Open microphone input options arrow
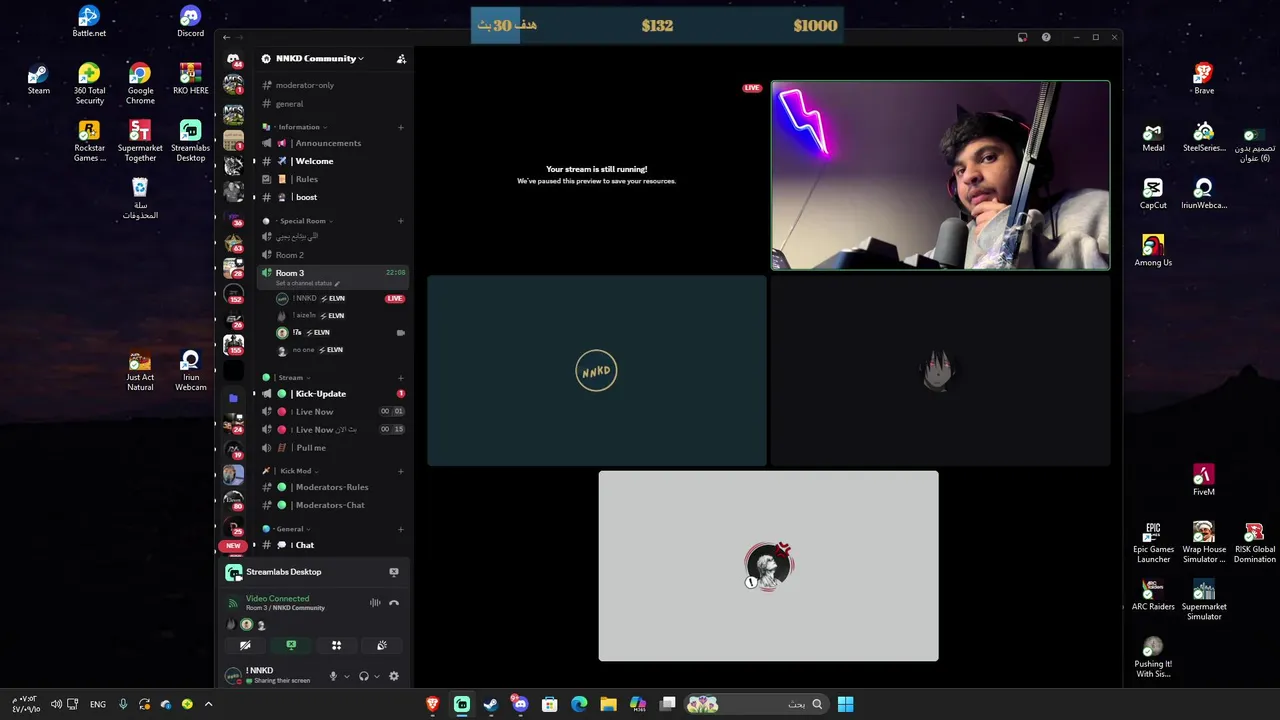 tap(347, 676)
